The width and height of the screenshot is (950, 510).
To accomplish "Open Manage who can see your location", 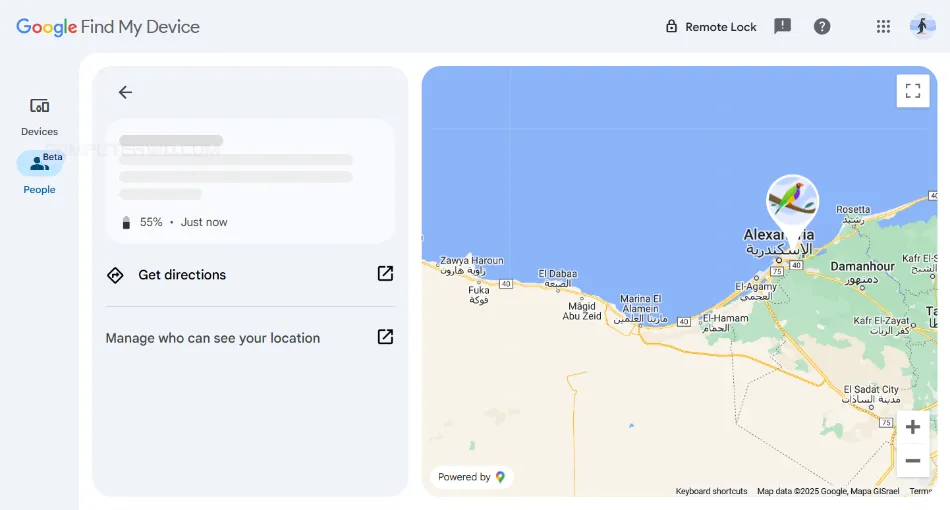I will point(250,337).
